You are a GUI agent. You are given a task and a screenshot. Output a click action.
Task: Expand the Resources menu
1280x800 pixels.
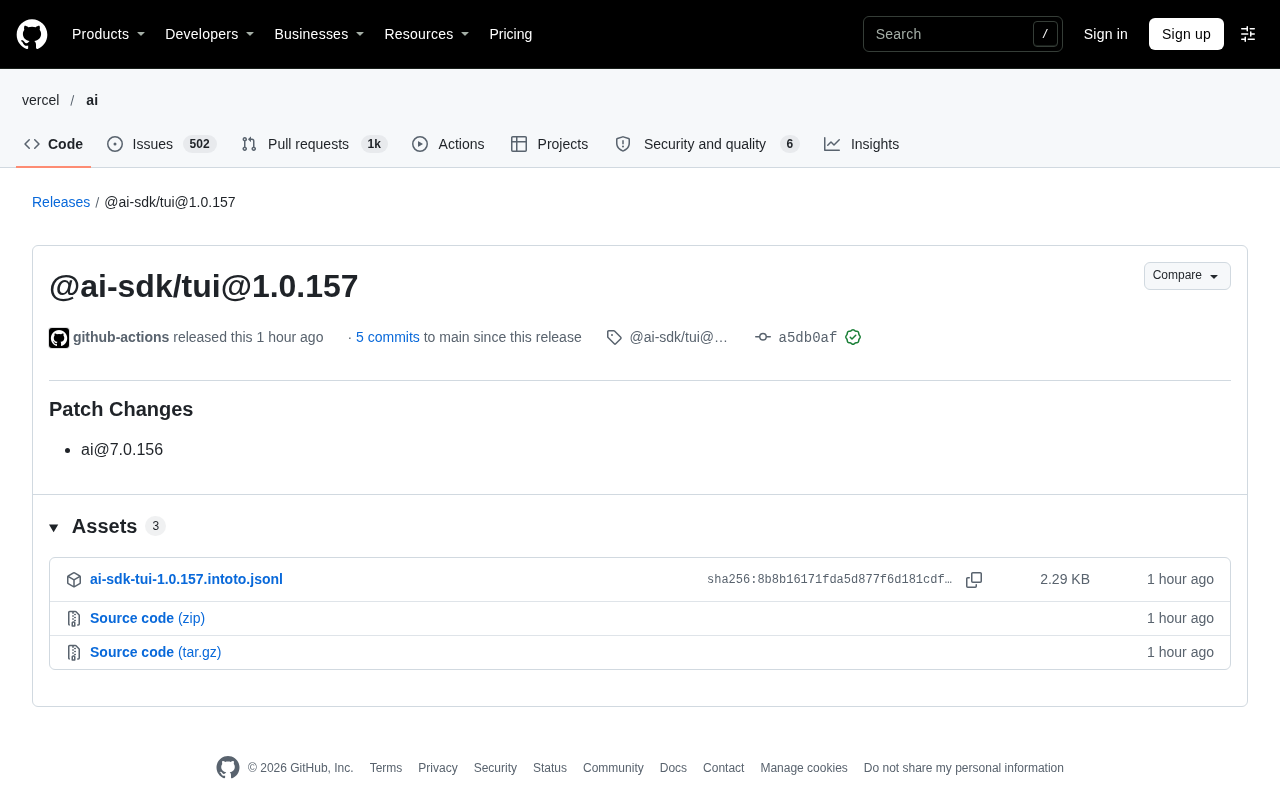pos(427,34)
